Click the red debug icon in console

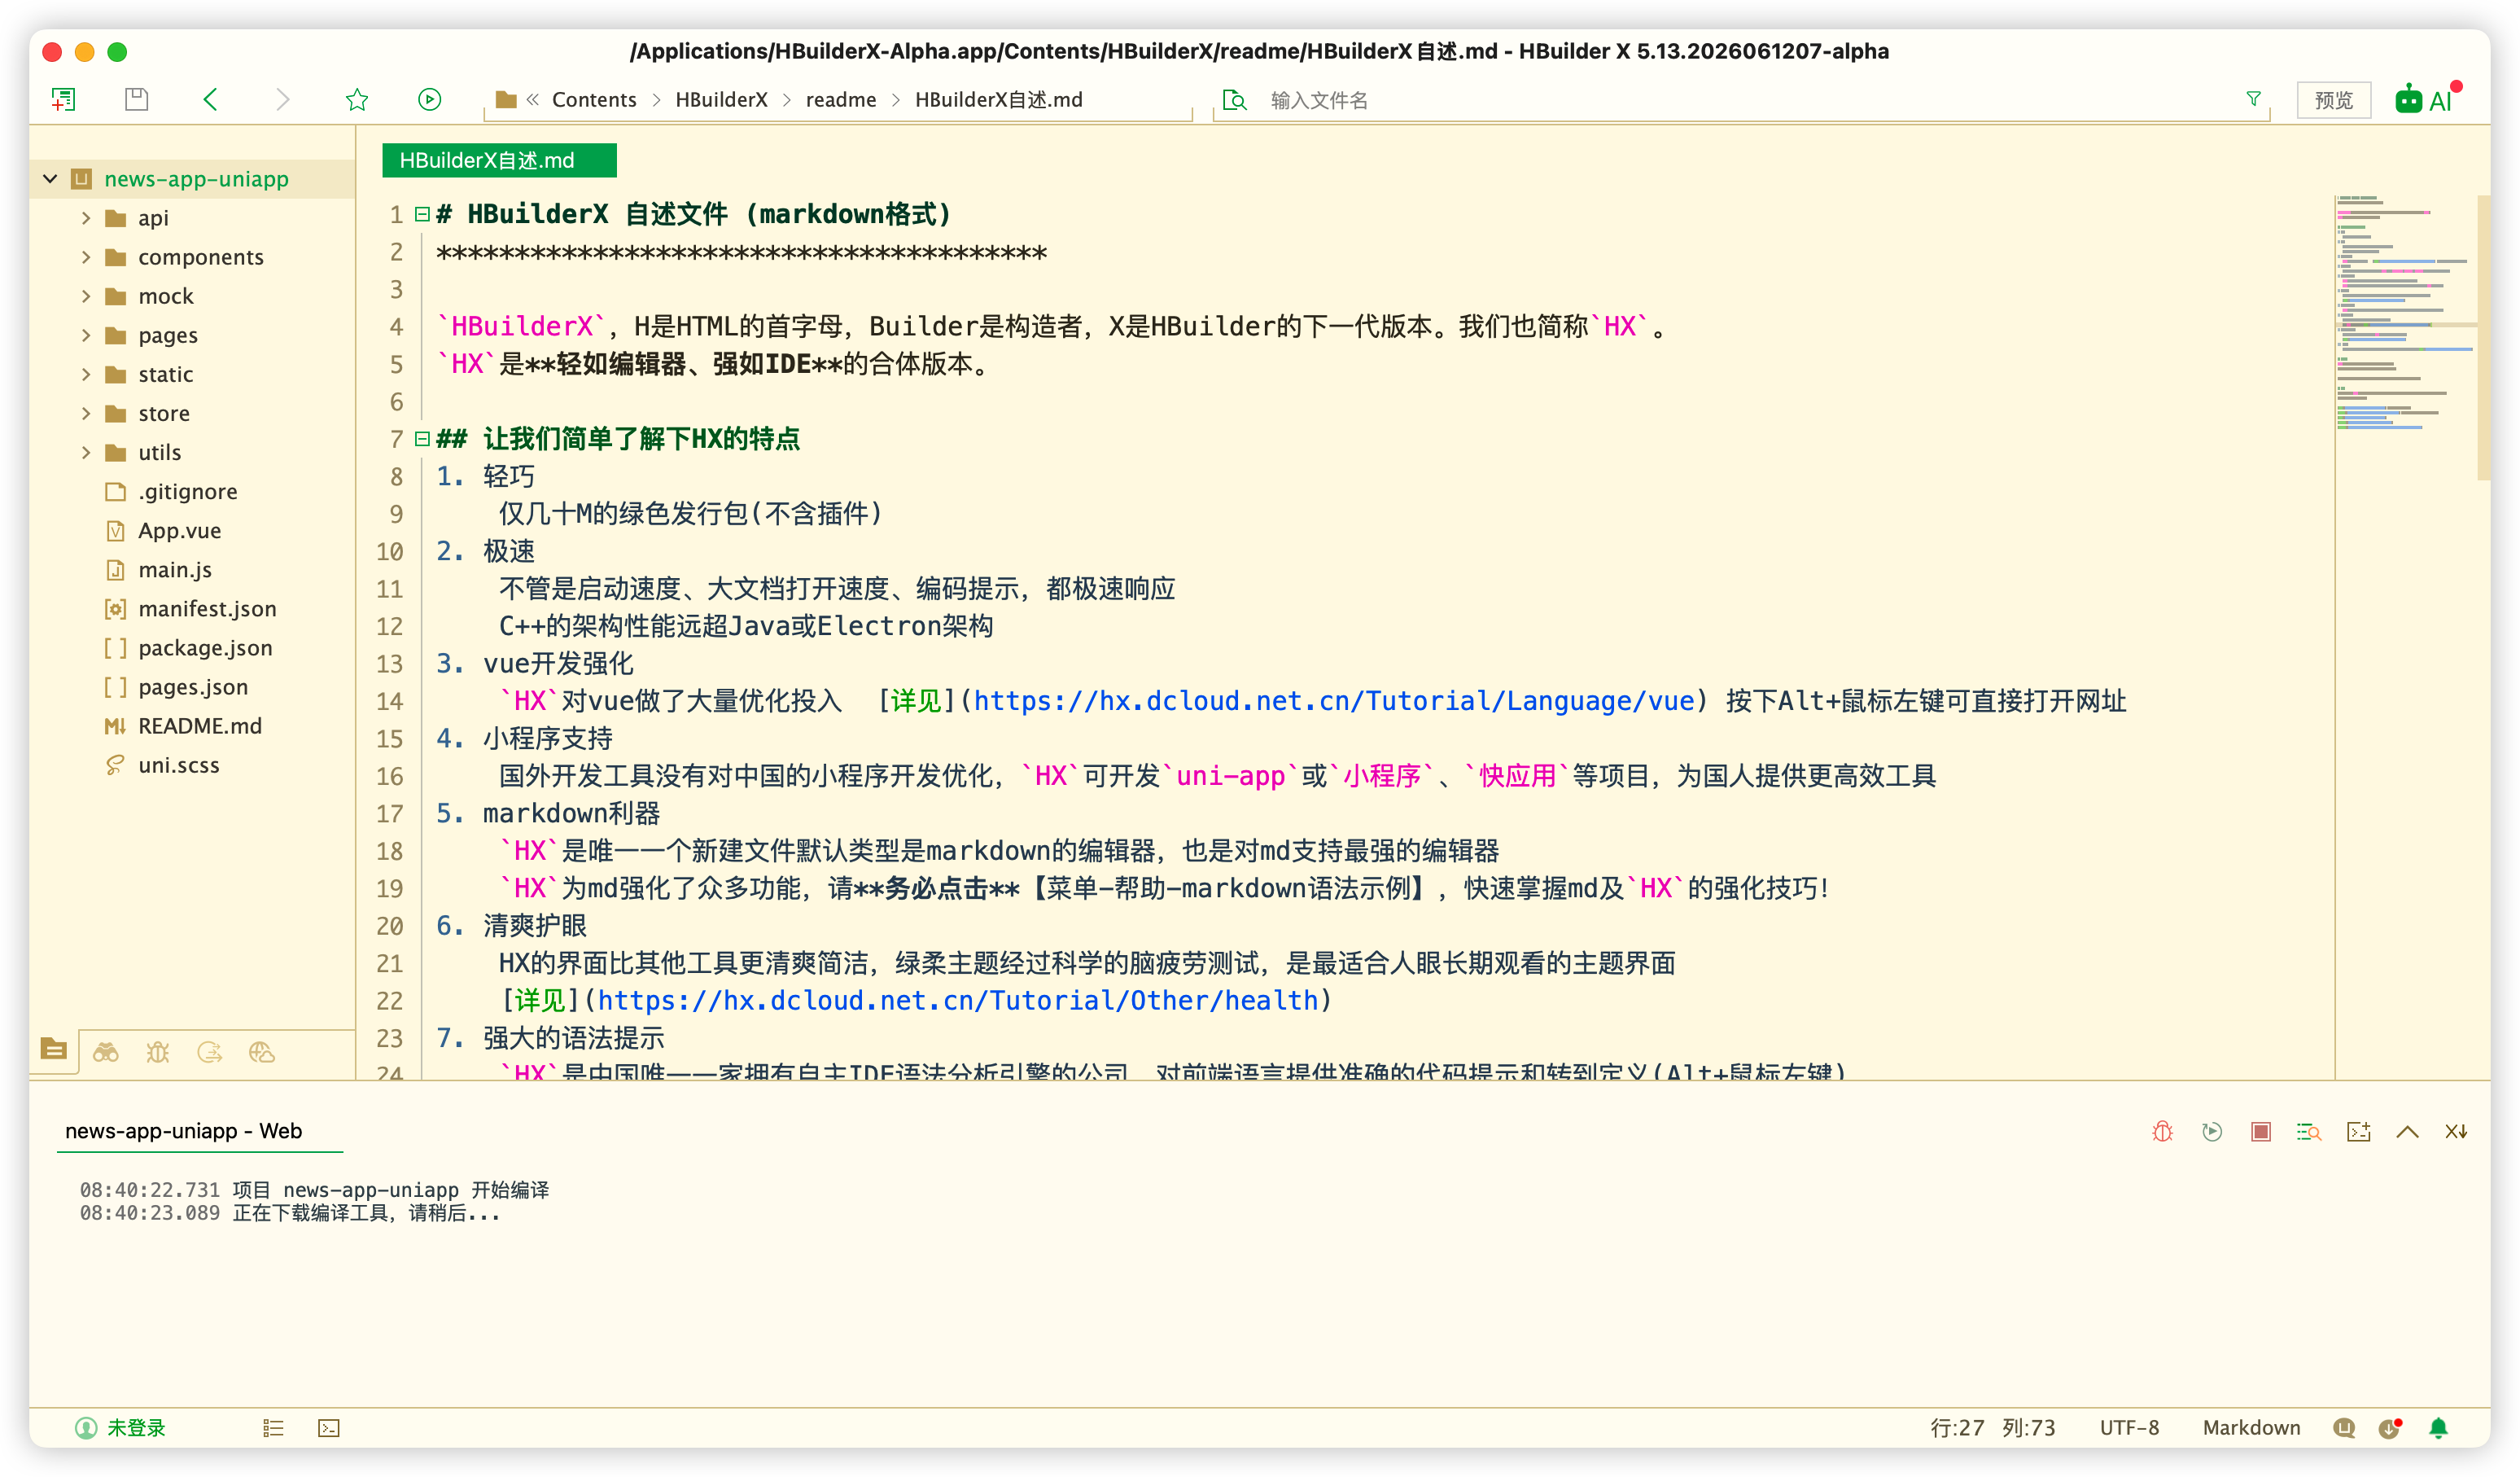pyautogui.click(x=2163, y=1131)
